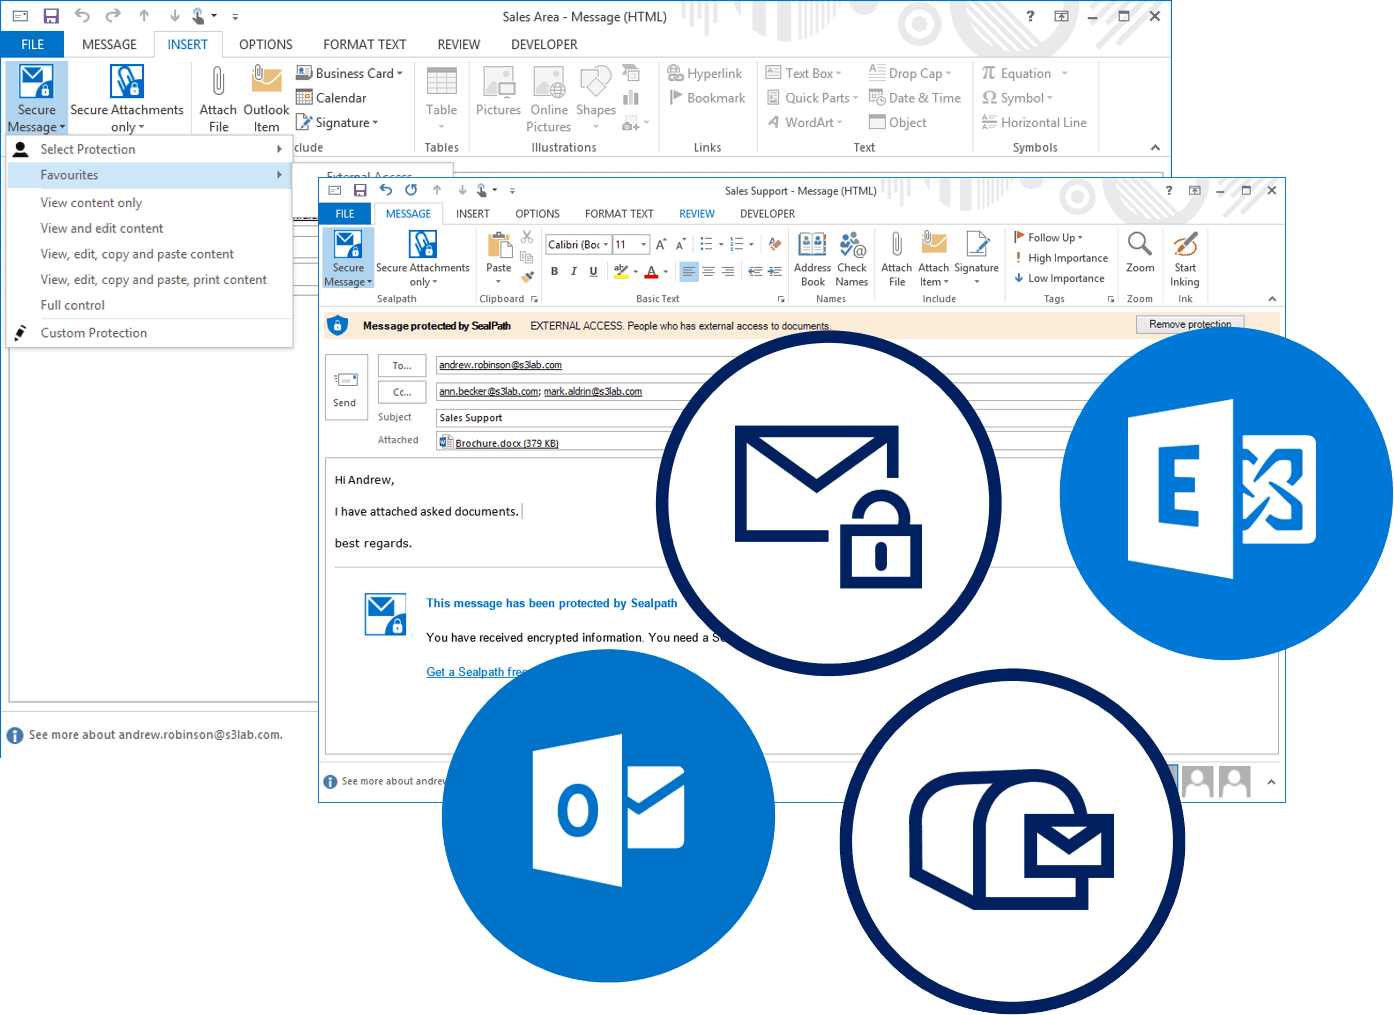
Task: Switch to OPTIONS tab in Sales Area window
Action: click(x=266, y=44)
